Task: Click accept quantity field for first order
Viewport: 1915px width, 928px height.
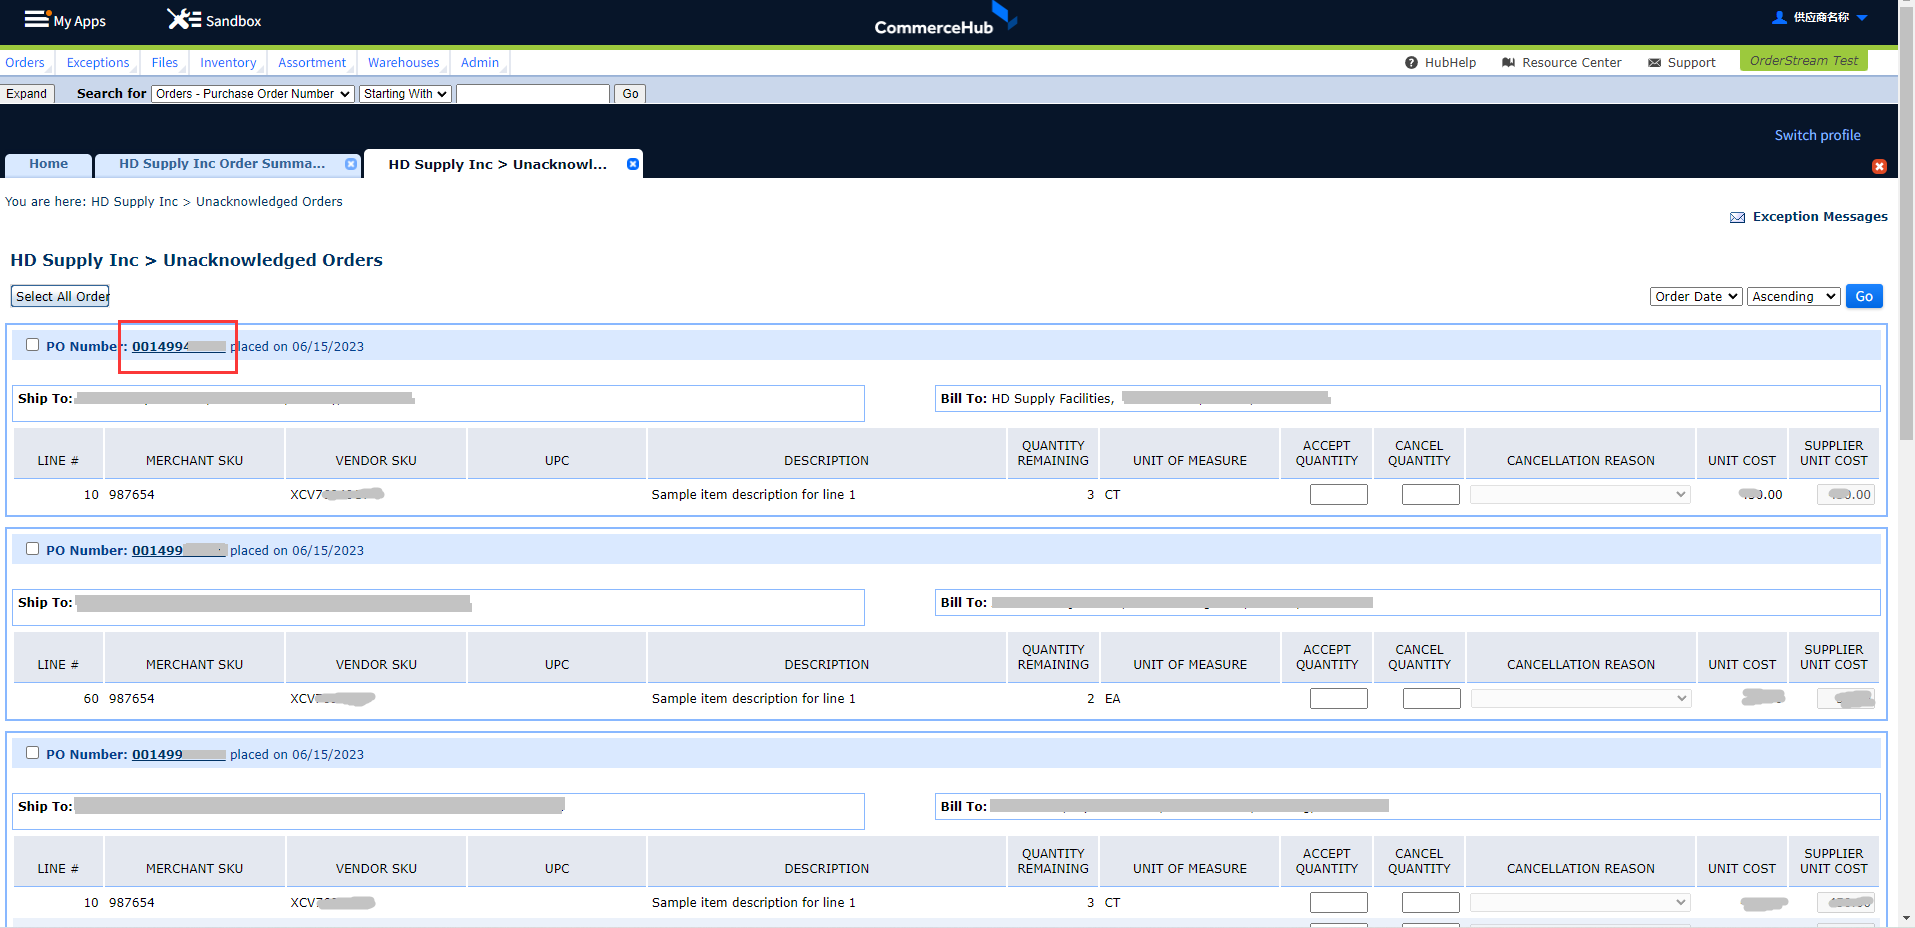Action: point(1338,494)
